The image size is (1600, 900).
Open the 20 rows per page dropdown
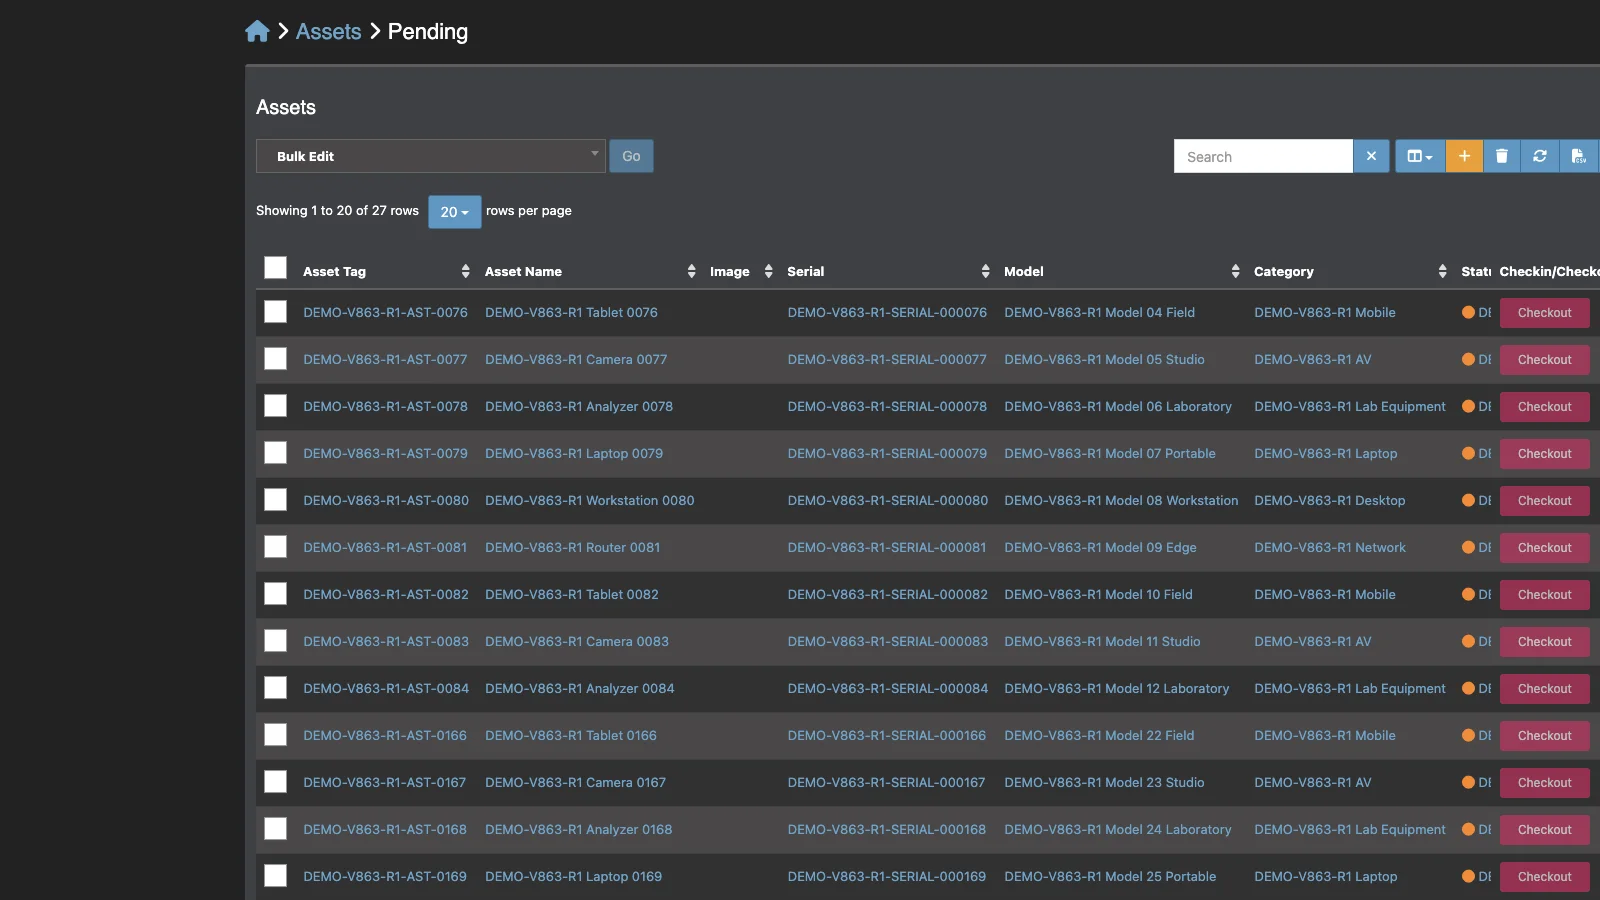pos(455,212)
